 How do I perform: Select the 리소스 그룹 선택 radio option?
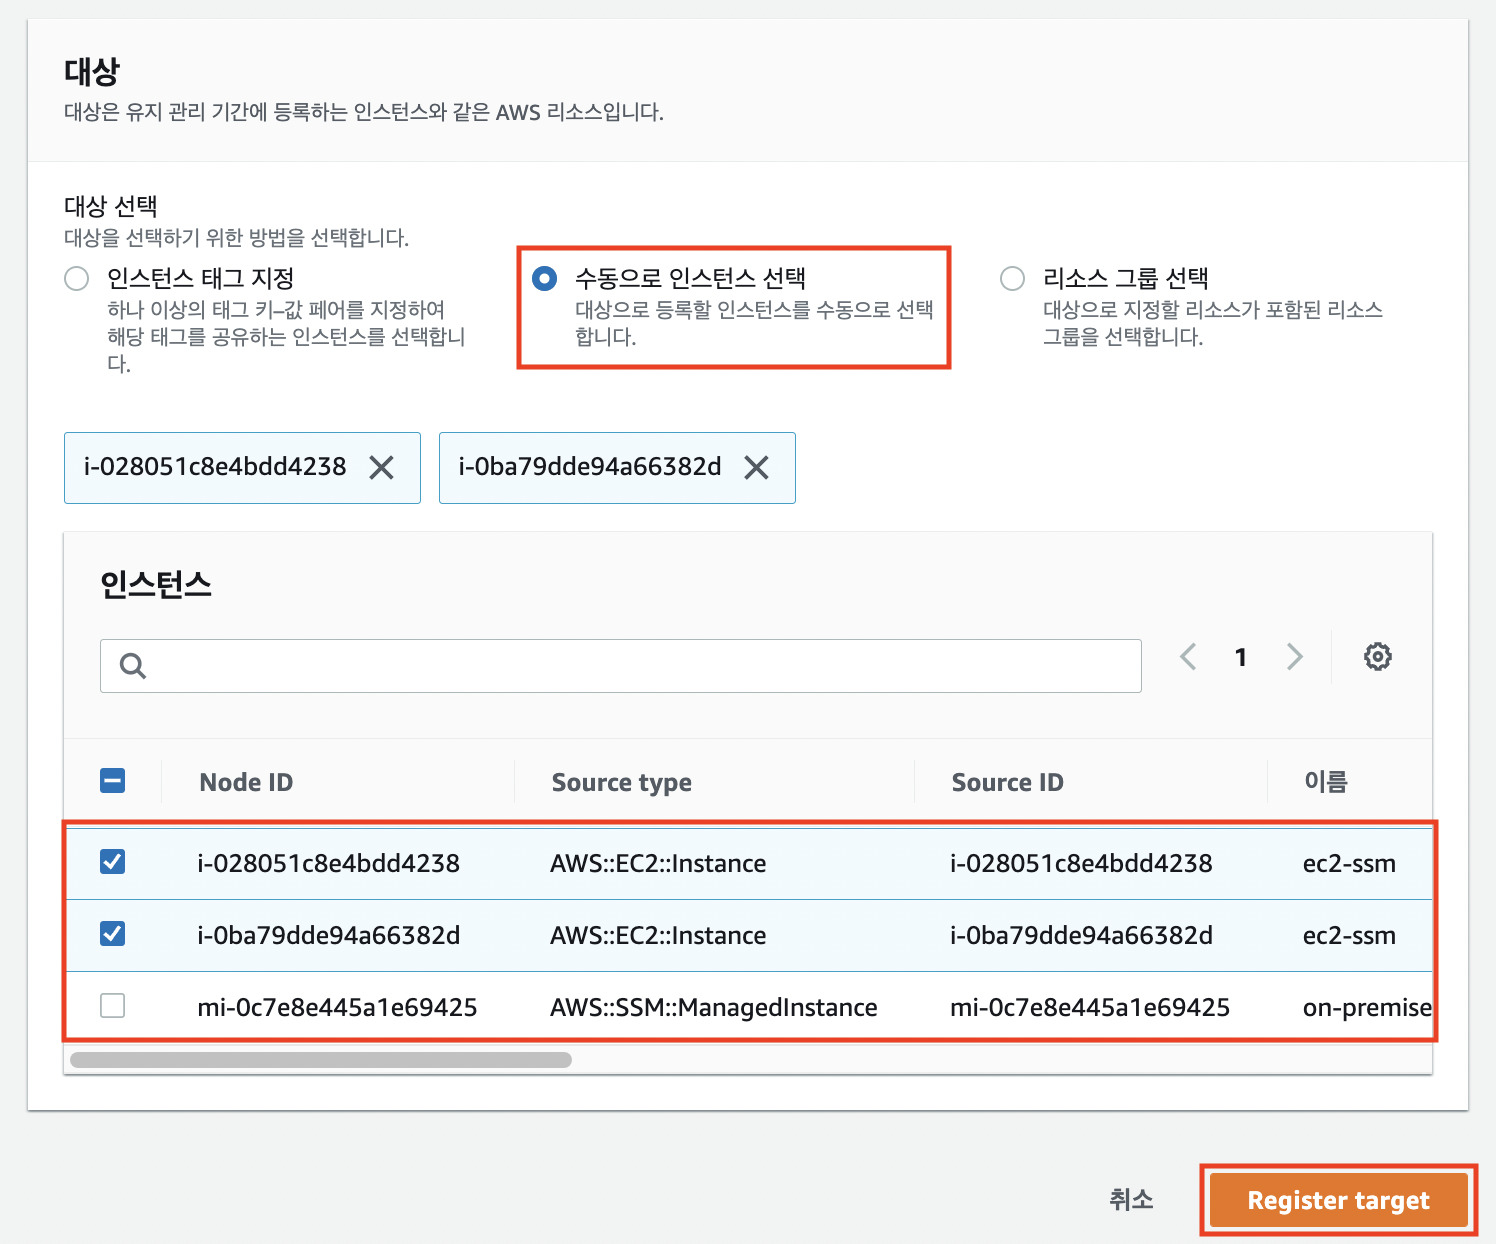(1012, 278)
